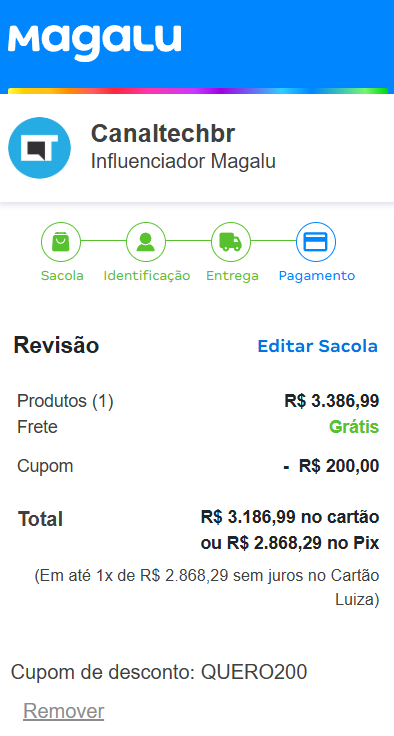Go to the Sacola shopping bag step icon
The image size is (394, 736).
61,242
